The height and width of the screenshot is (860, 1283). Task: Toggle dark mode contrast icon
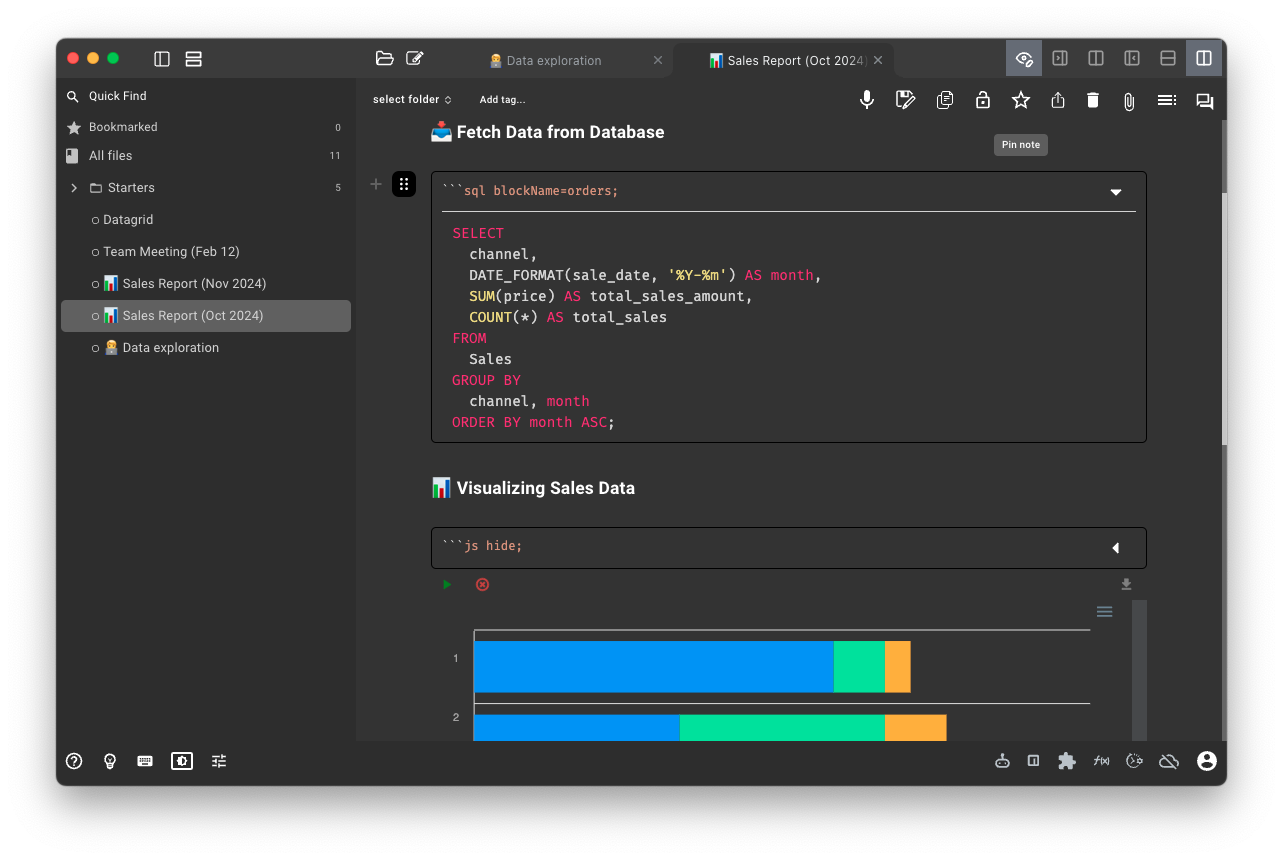181,761
